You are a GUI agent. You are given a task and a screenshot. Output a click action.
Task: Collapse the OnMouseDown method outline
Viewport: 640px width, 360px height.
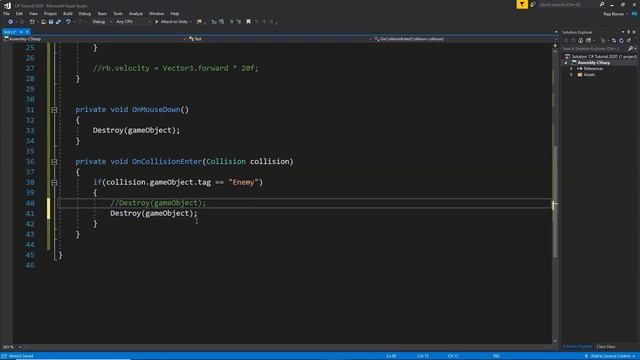click(54, 110)
